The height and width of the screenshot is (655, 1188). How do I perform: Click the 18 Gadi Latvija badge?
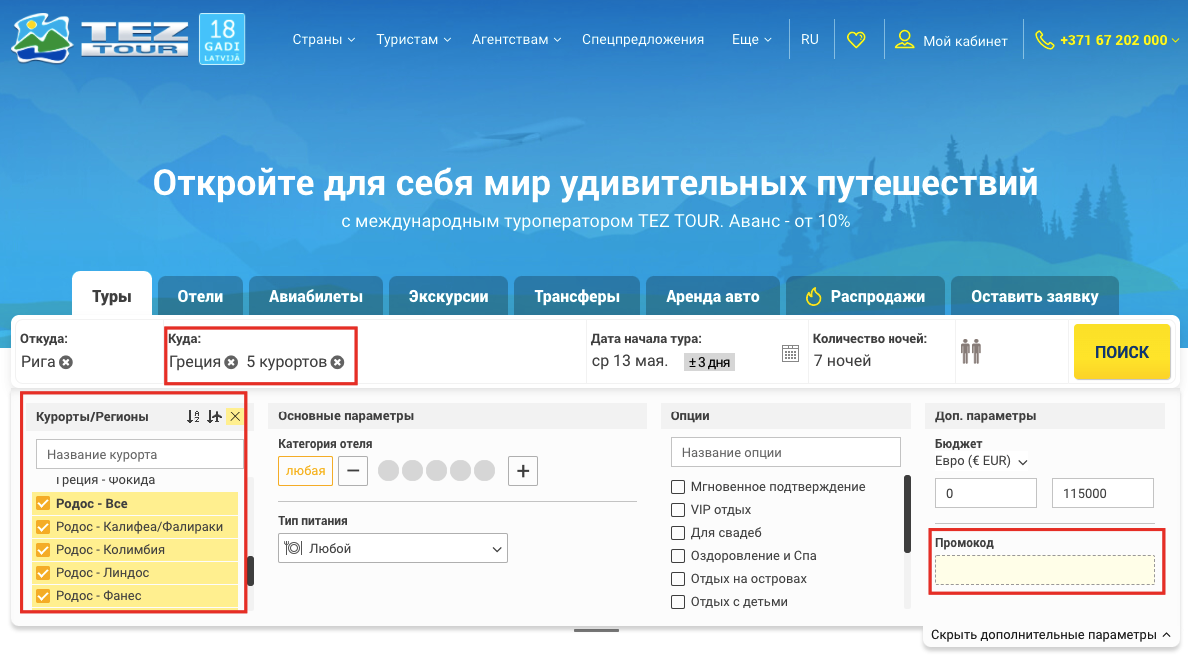coord(222,39)
